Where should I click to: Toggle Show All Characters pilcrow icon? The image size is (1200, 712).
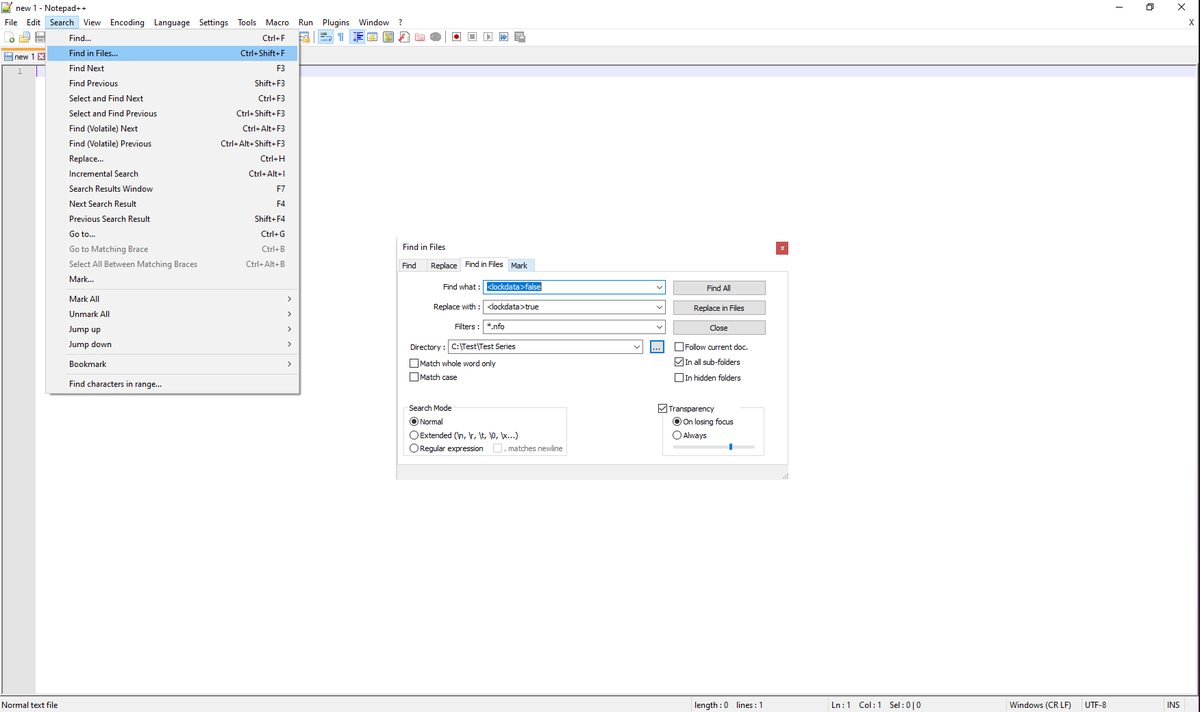(341, 37)
